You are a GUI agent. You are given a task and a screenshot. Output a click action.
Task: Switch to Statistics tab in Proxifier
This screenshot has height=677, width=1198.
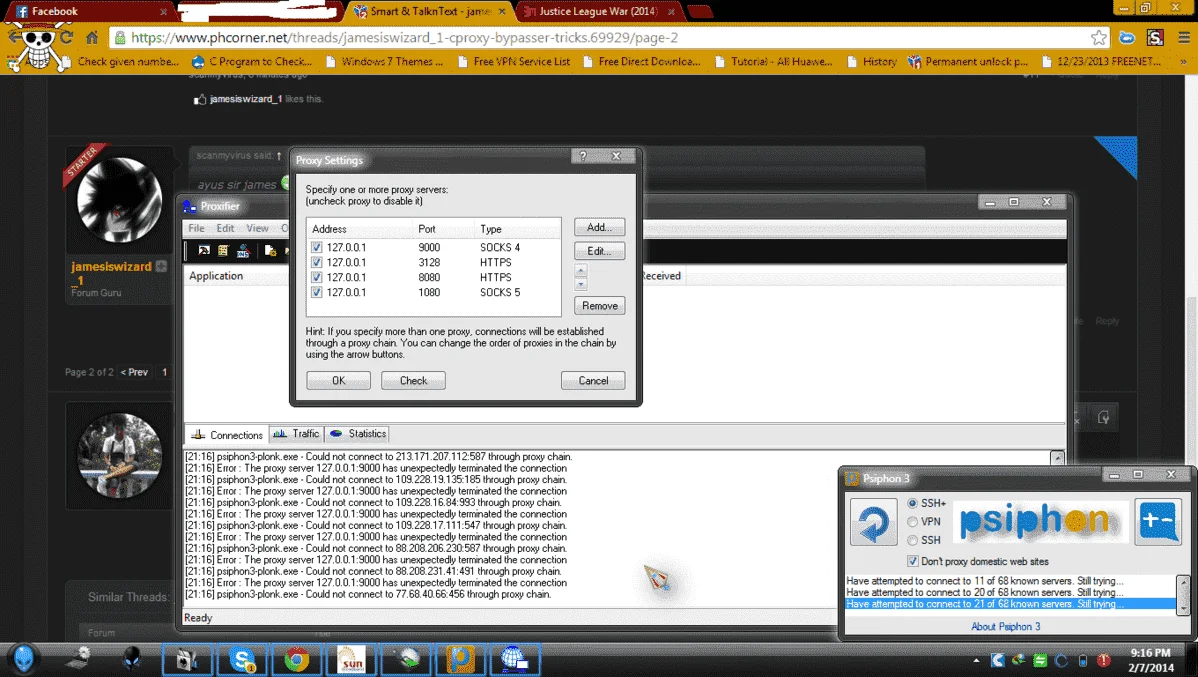click(358, 434)
